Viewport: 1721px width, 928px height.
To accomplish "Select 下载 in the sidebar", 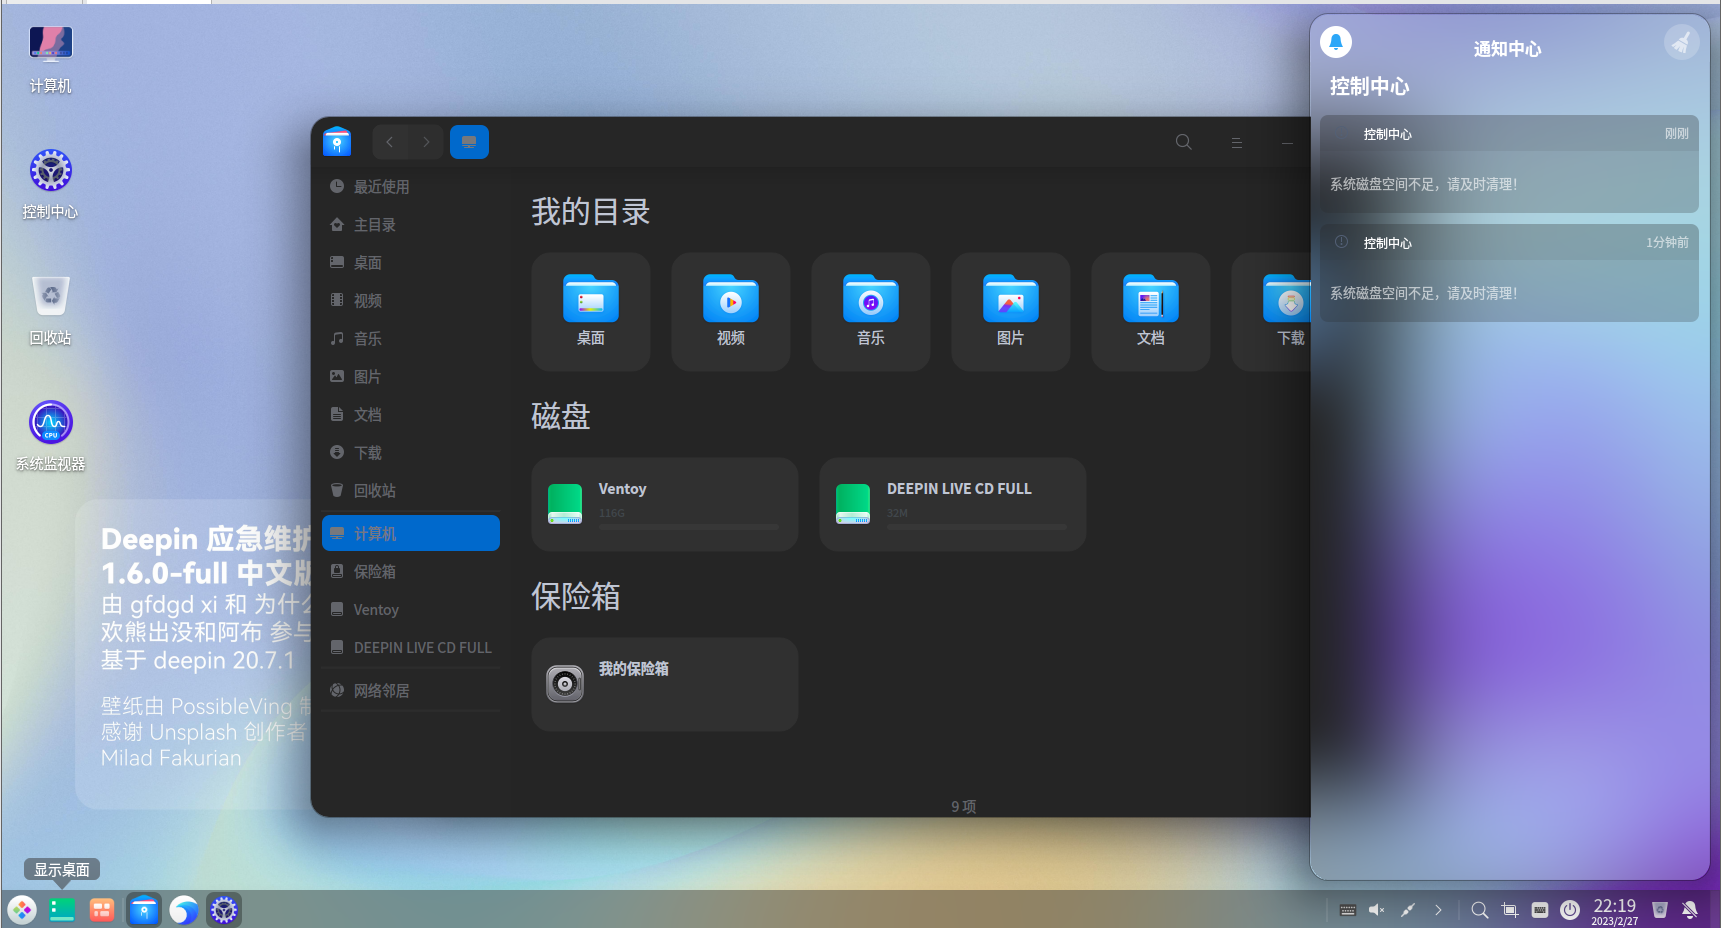I will pyautogui.click(x=411, y=453).
